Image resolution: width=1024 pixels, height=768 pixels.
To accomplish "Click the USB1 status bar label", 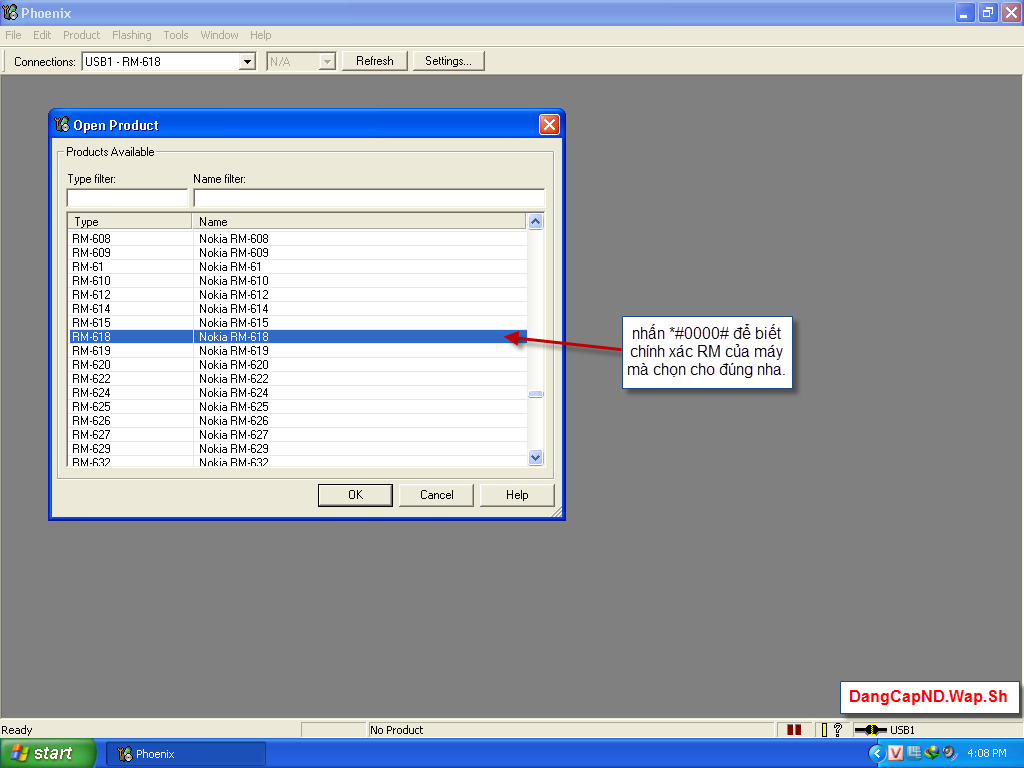I will [x=902, y=729].
